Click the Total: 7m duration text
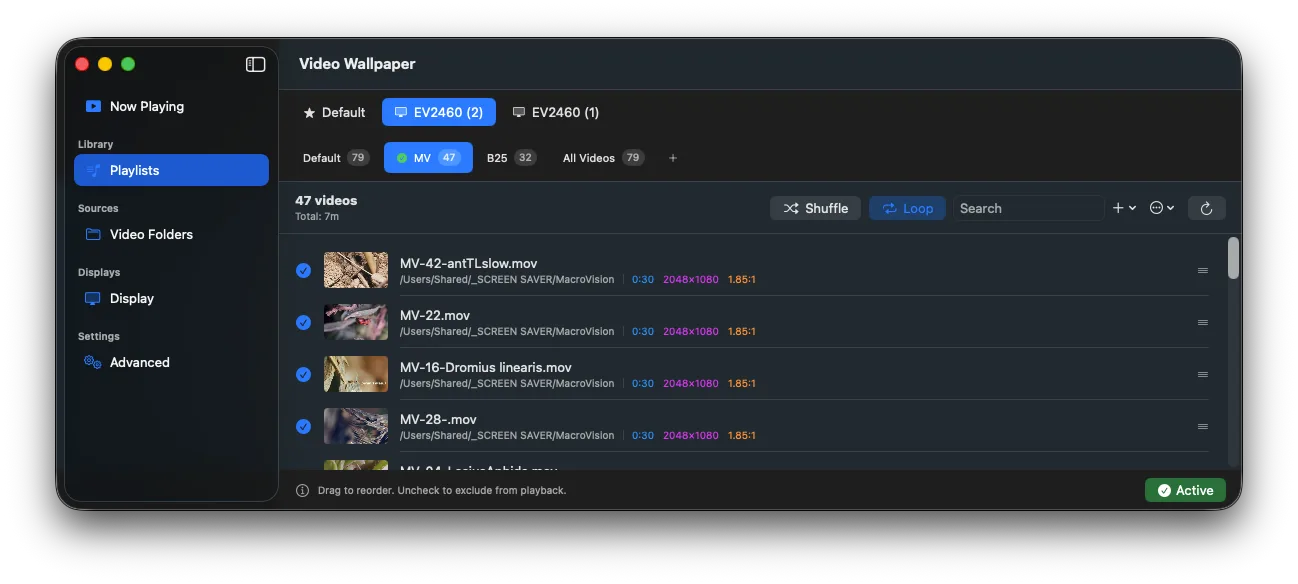 pyautogui.click(x=317, y=216)
